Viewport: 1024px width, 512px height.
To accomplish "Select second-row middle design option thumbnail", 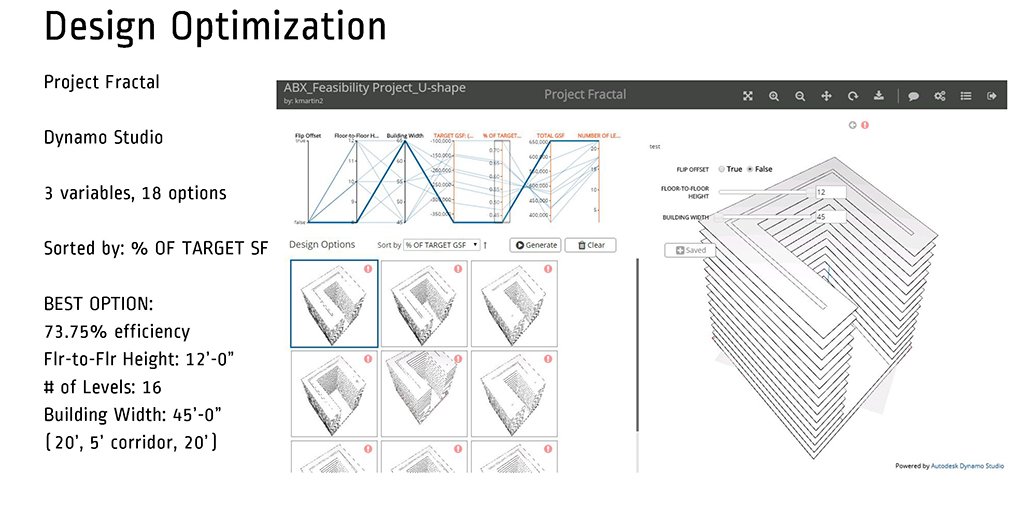I will pos(424,394).
